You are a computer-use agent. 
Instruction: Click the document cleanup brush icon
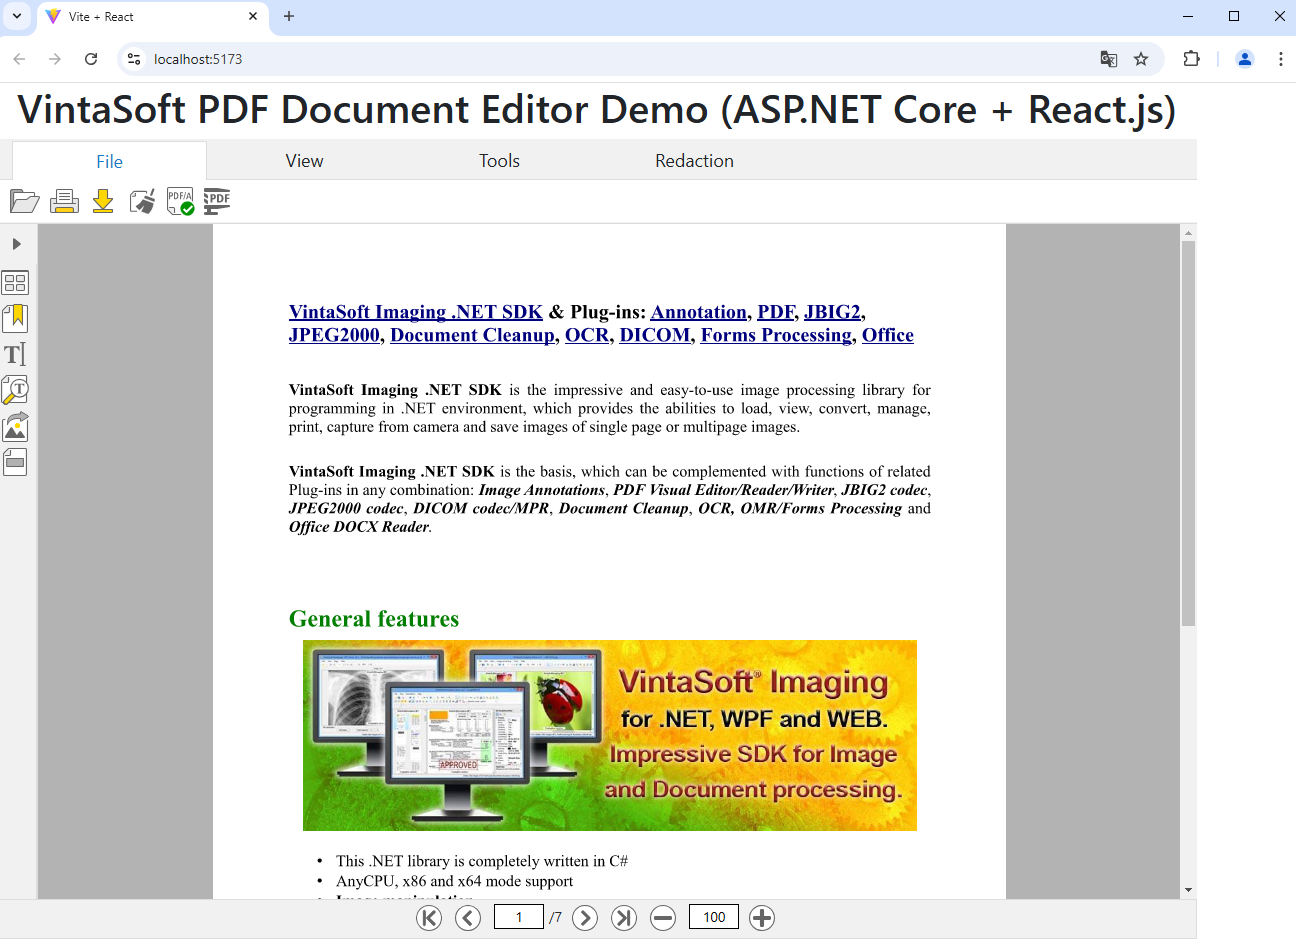[x=142, y=201]
